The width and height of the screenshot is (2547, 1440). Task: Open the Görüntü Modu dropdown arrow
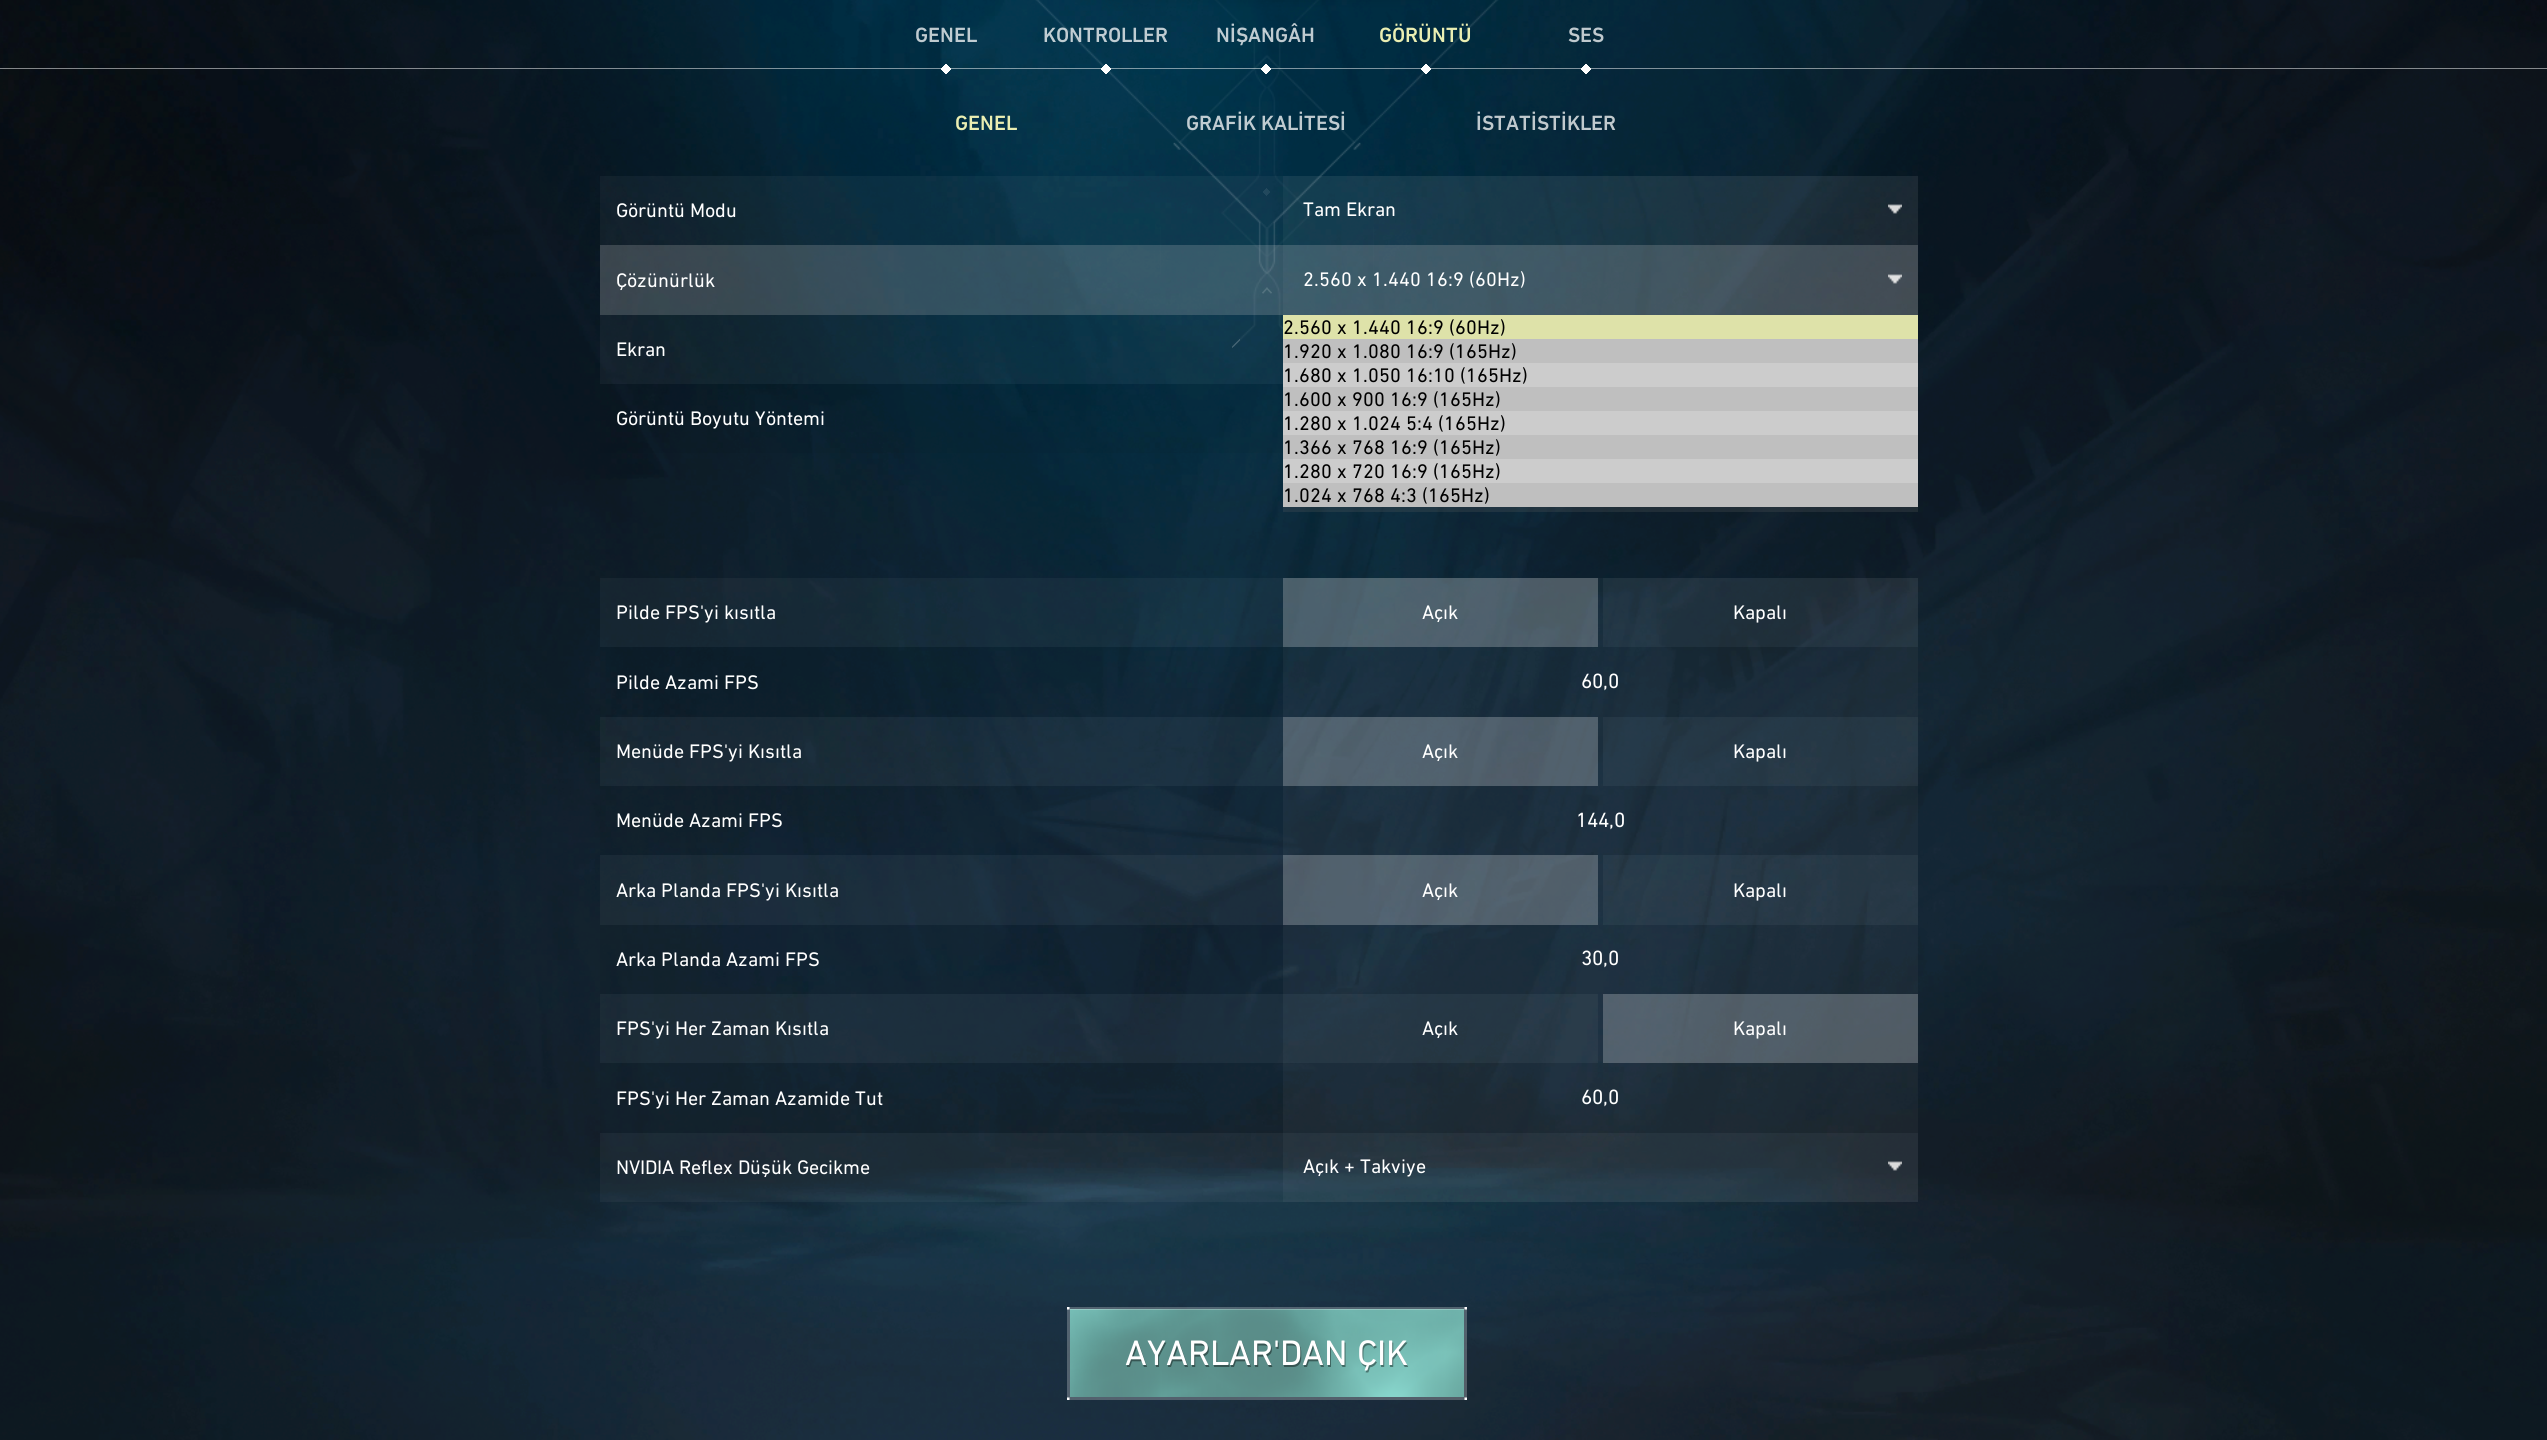[1893, 209]
